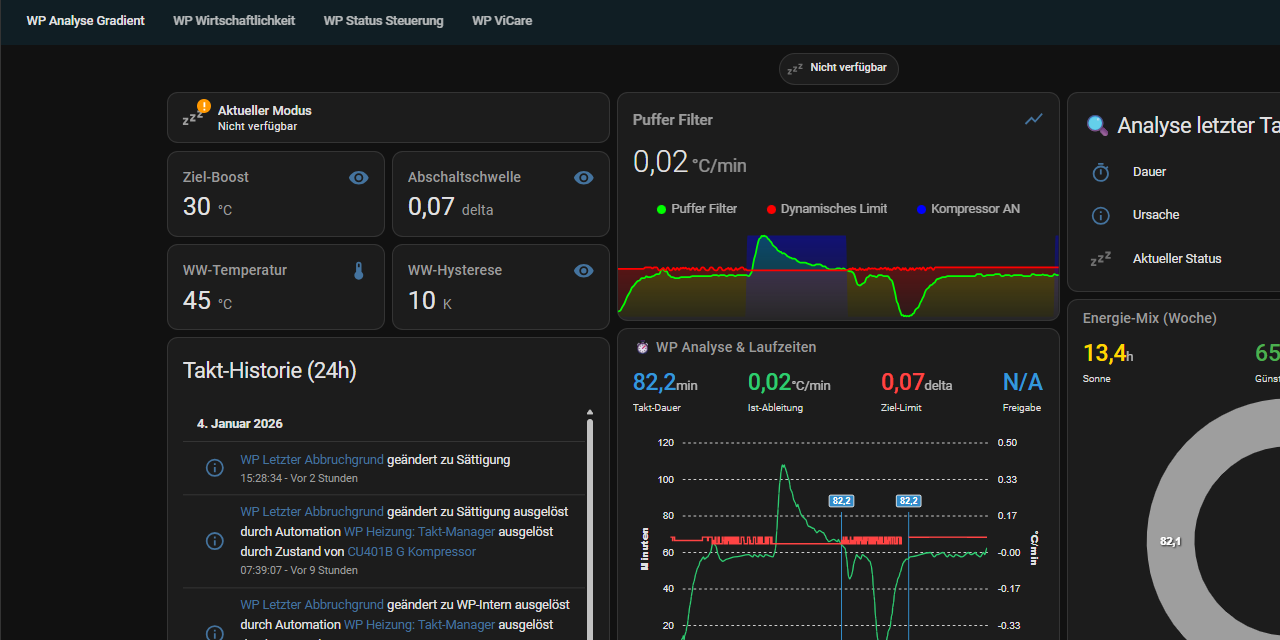Open the trend chart icon on Puffer Filter card
The height and width of the screenshot is (640, 1280).
click(1033, 119)
